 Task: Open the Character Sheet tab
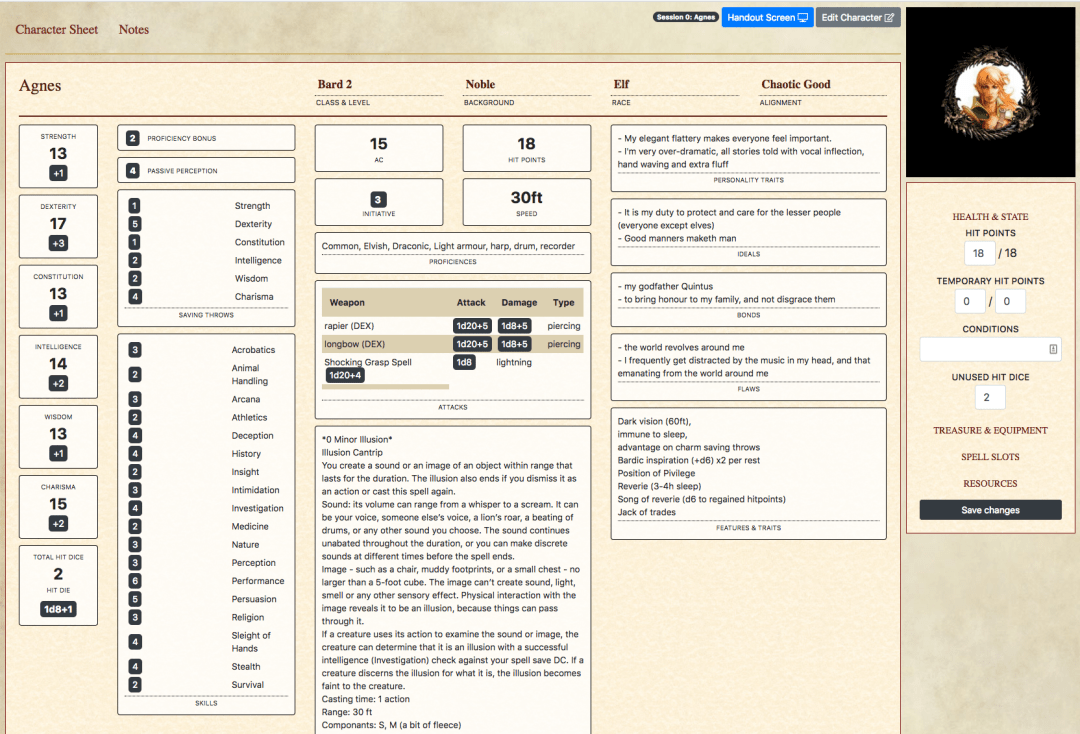(56, 30)
